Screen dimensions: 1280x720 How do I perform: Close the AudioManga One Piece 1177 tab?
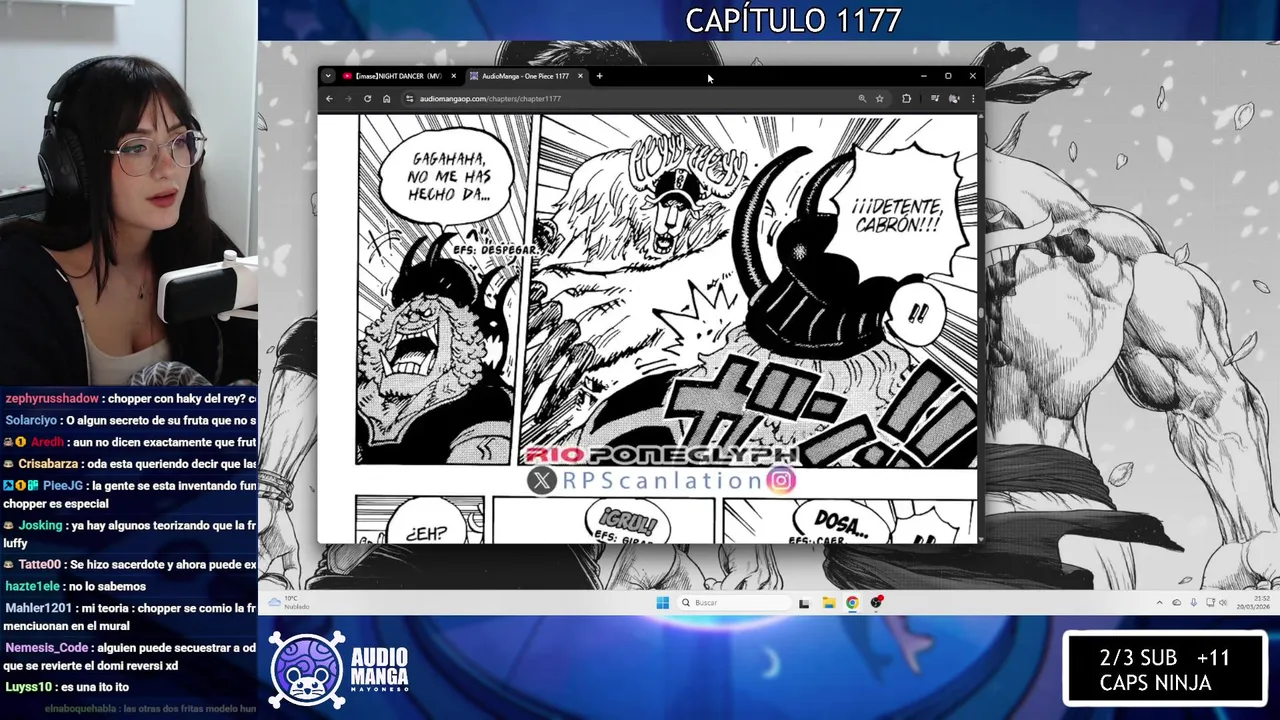pos(580,76)
